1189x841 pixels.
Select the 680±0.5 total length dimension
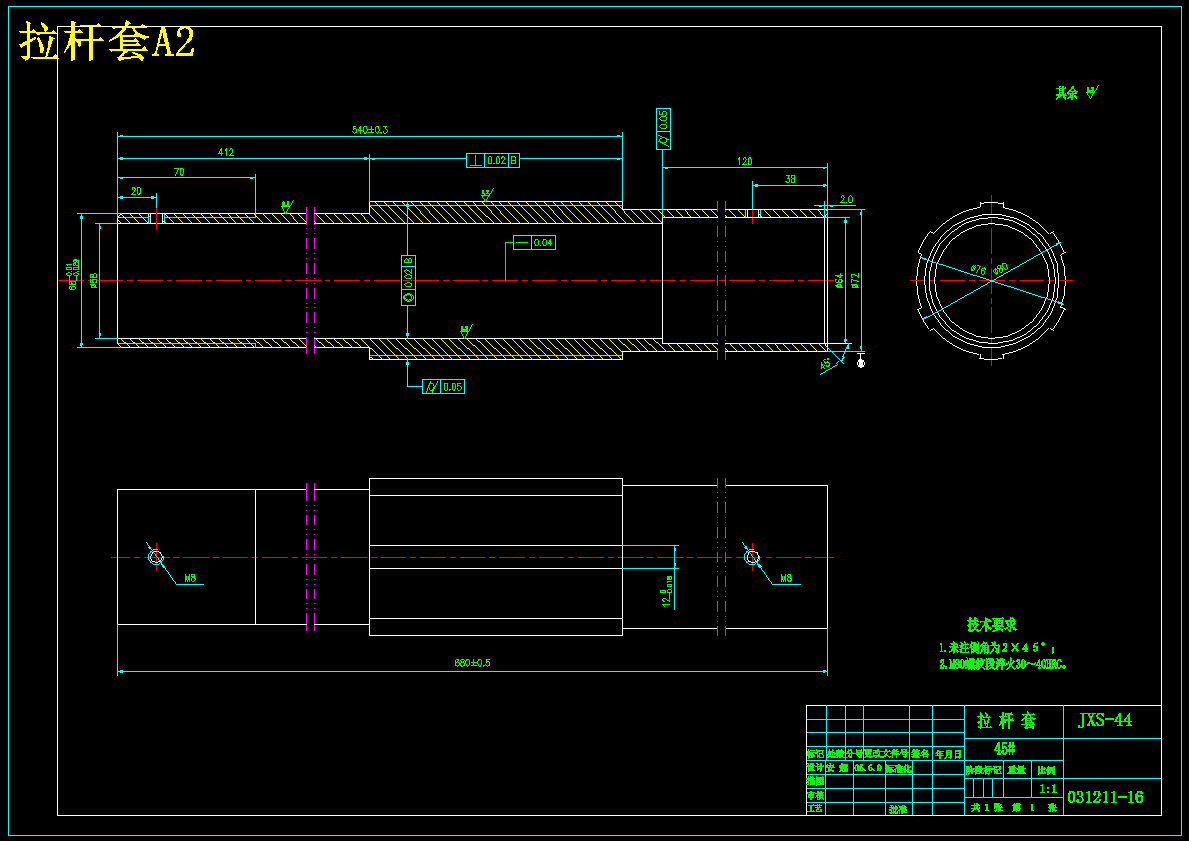pos(472,663)
